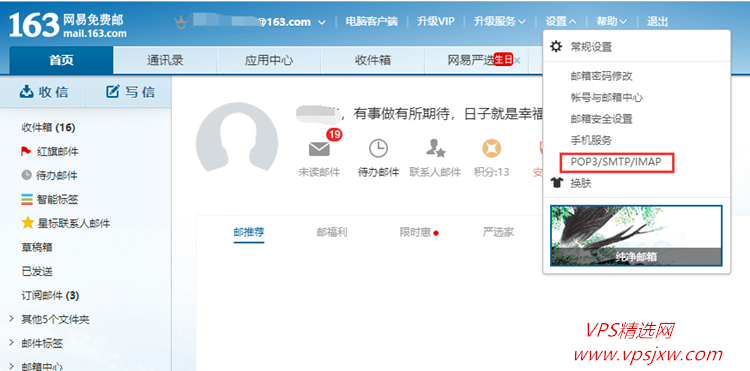750x371 pixels.
Task: Click the envelope icon with 19 badge
Action: (x=319, y=150)
